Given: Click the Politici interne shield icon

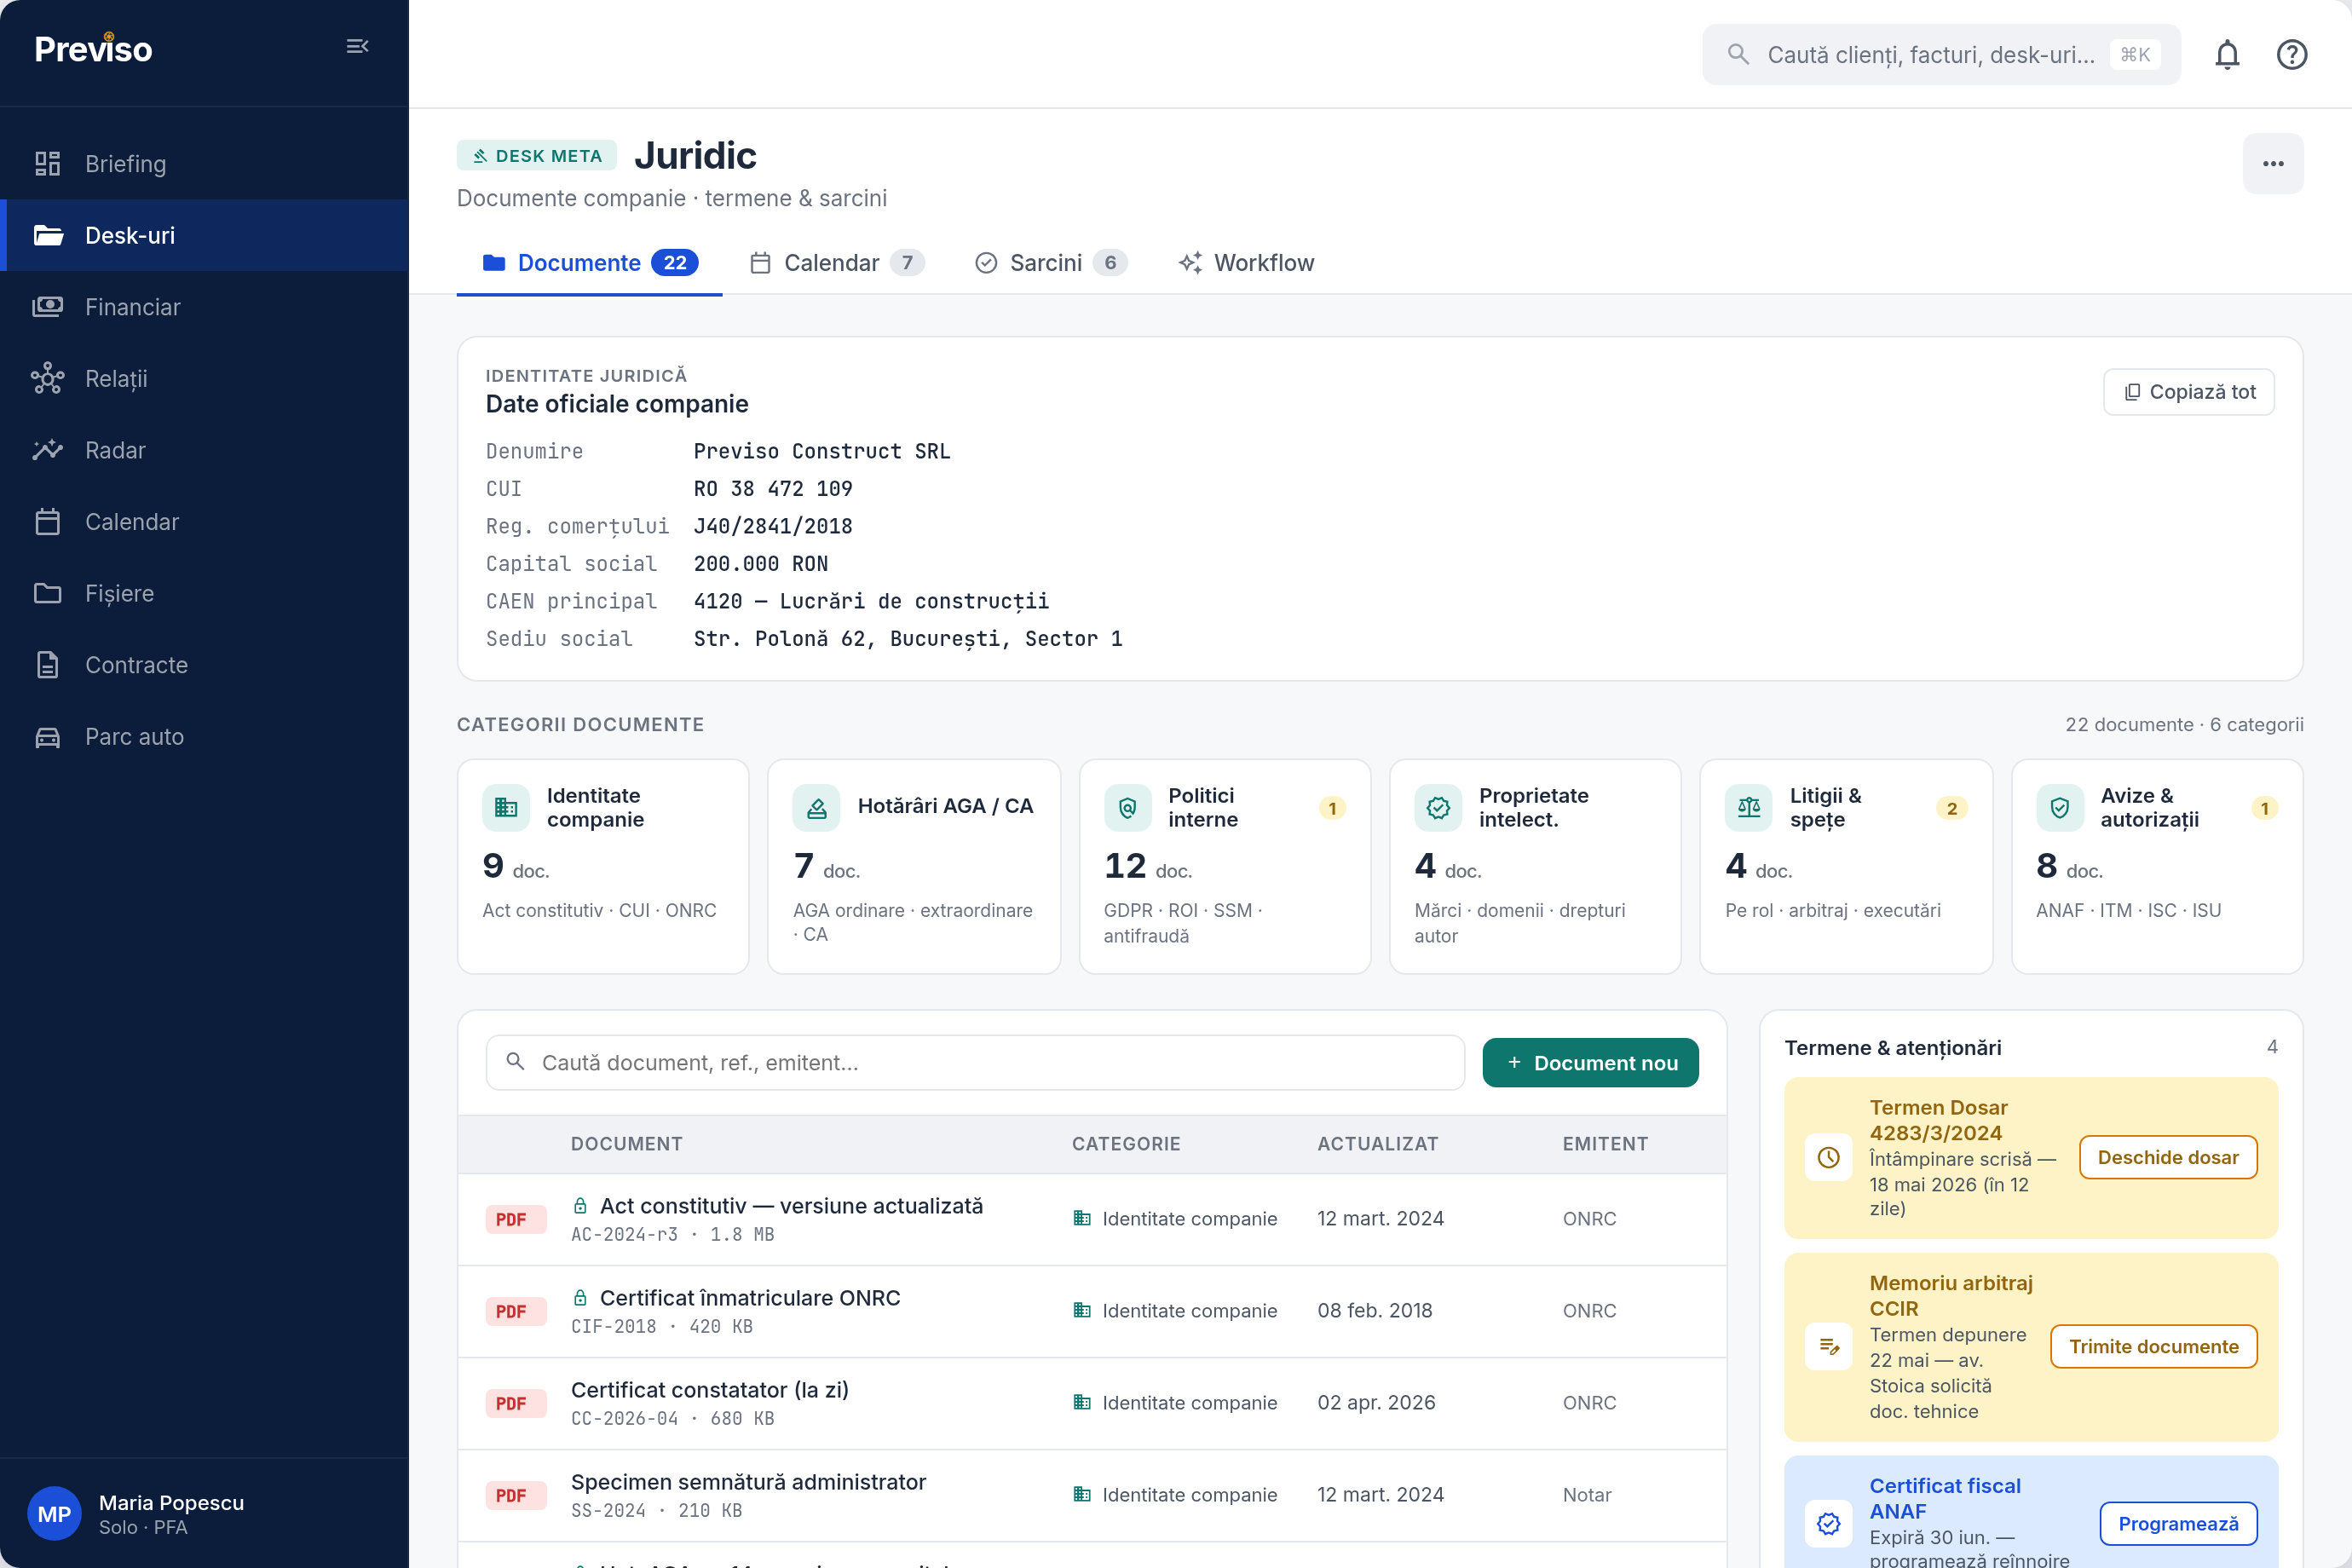Looking at the screenshot, I should 1127,807.
